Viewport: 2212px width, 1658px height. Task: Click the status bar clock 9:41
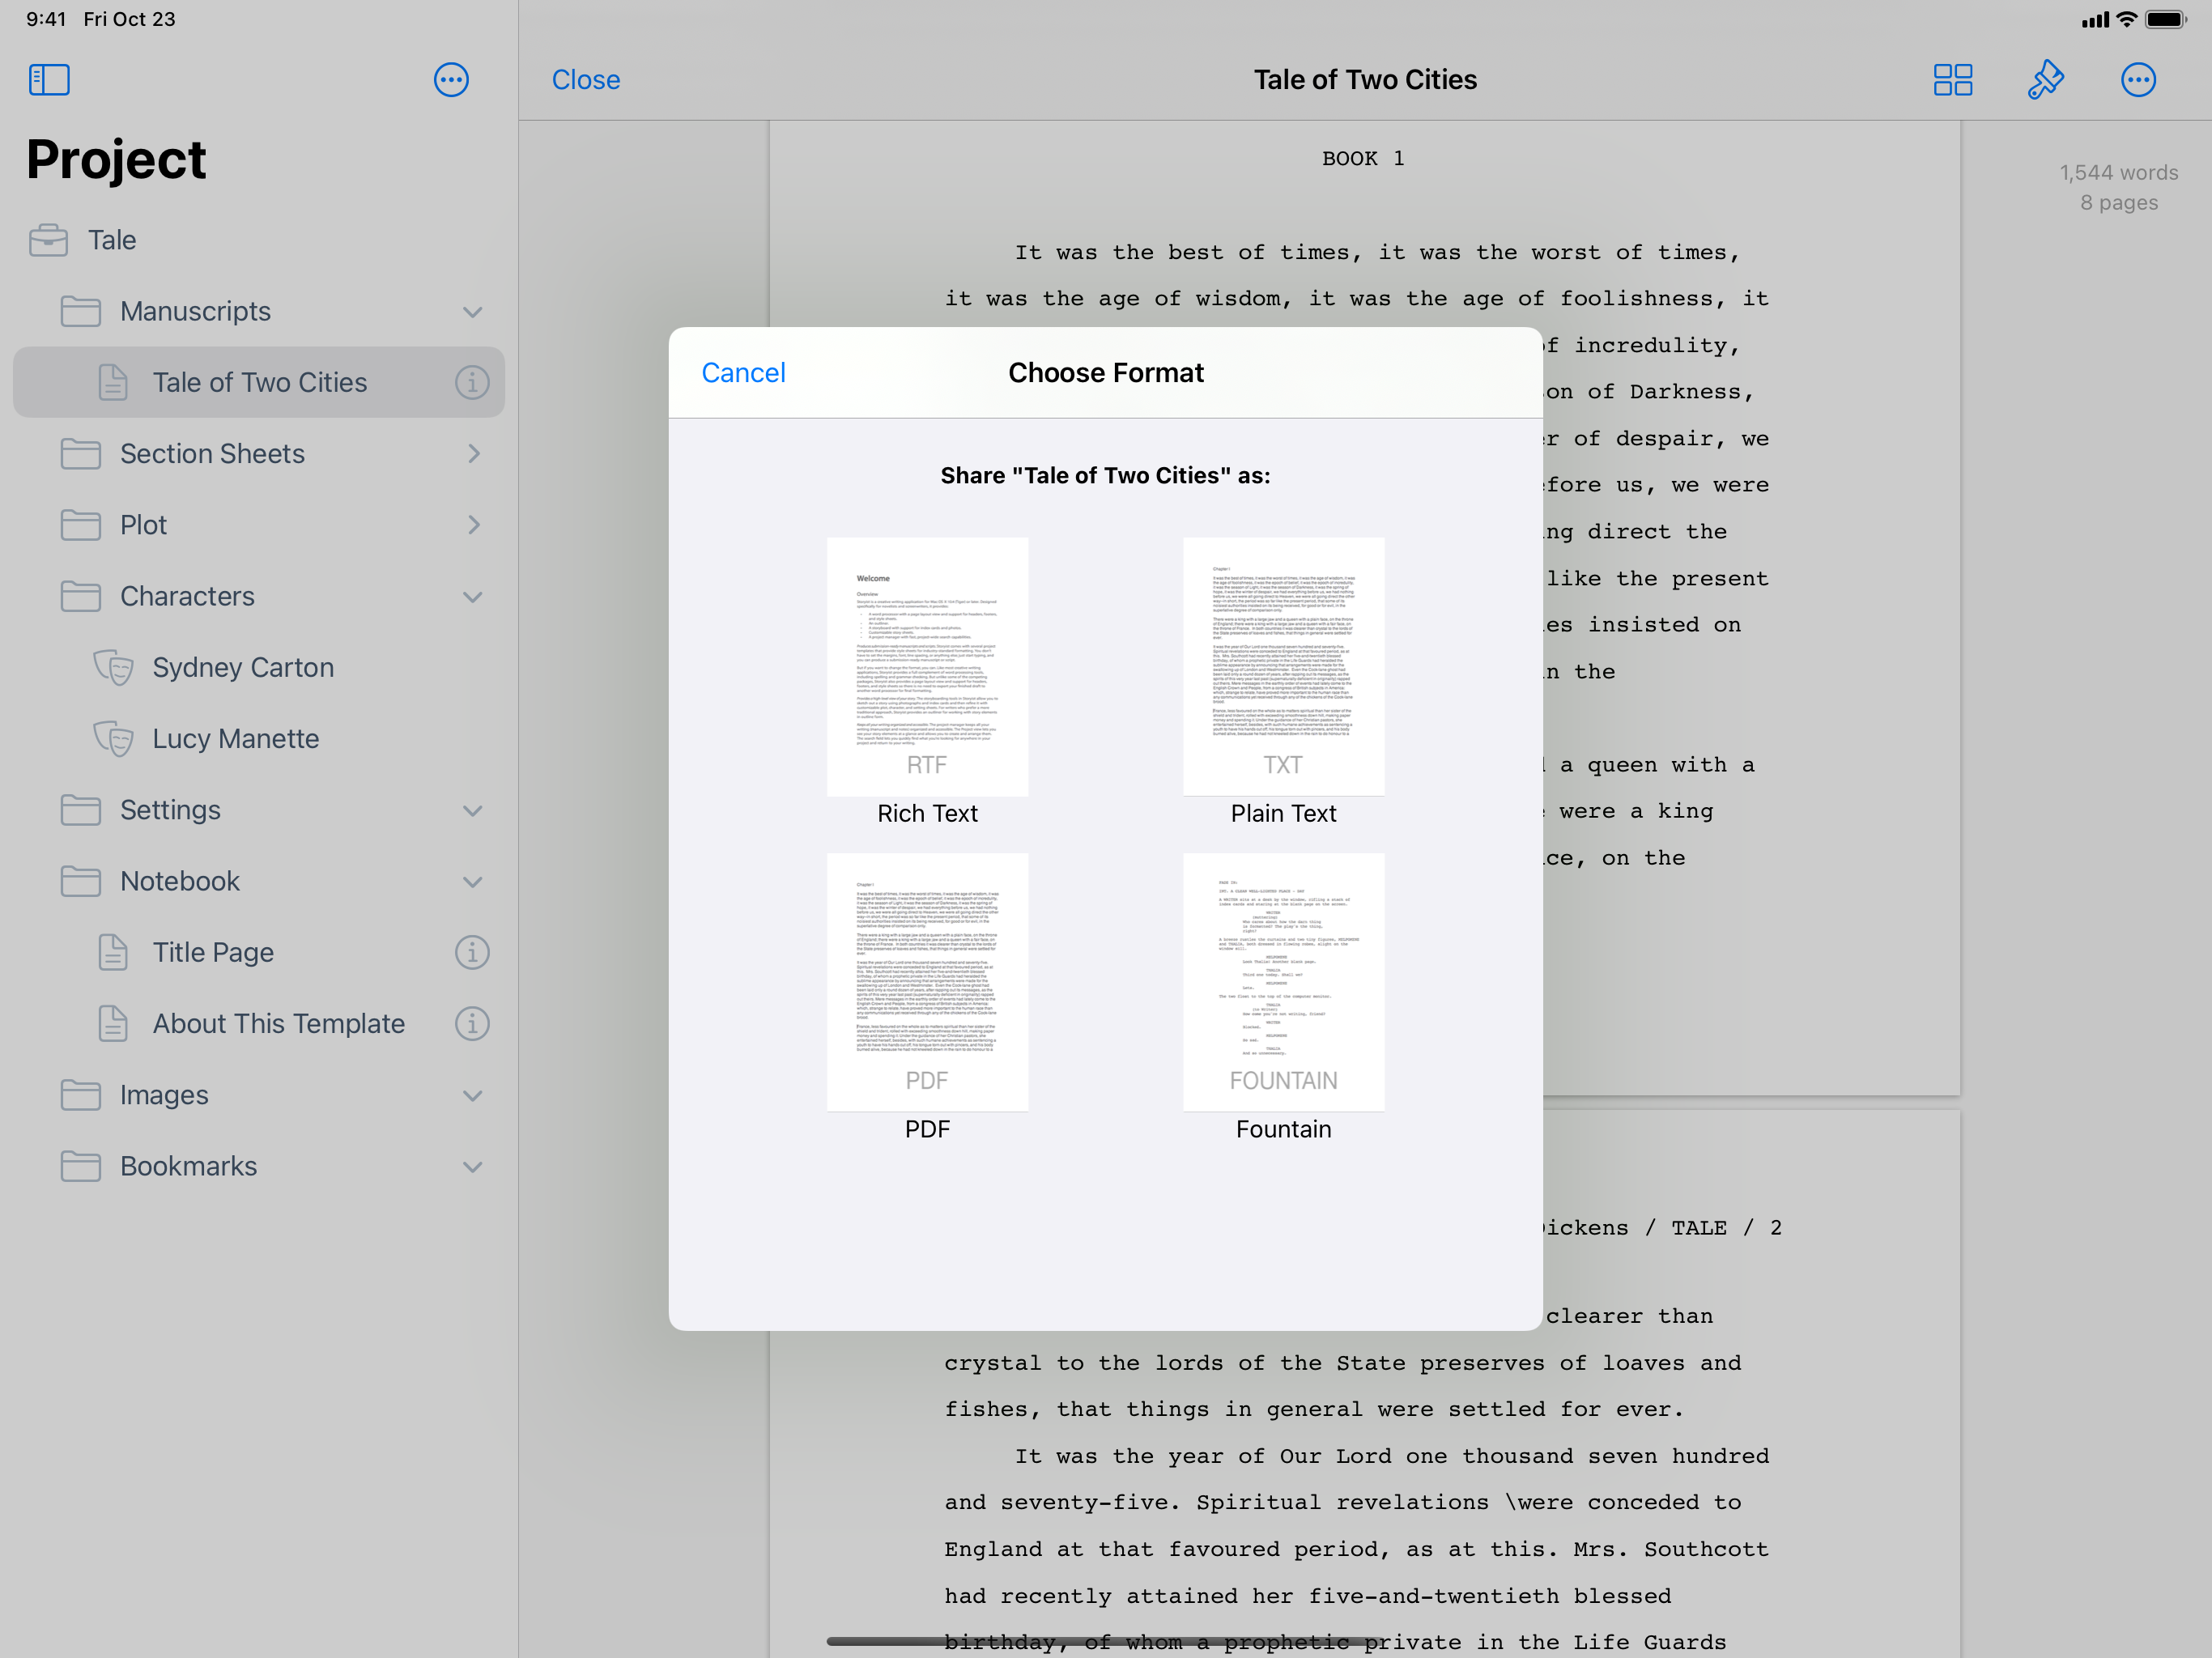[x=46, y=19]
